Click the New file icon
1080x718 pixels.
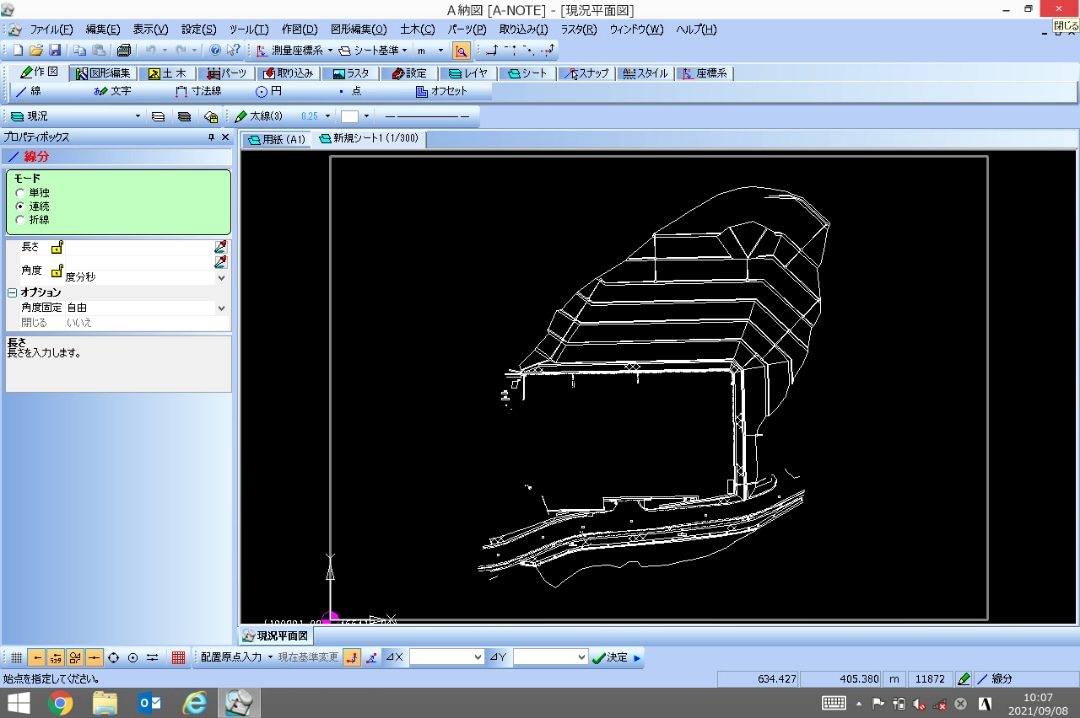click(18, 50)
